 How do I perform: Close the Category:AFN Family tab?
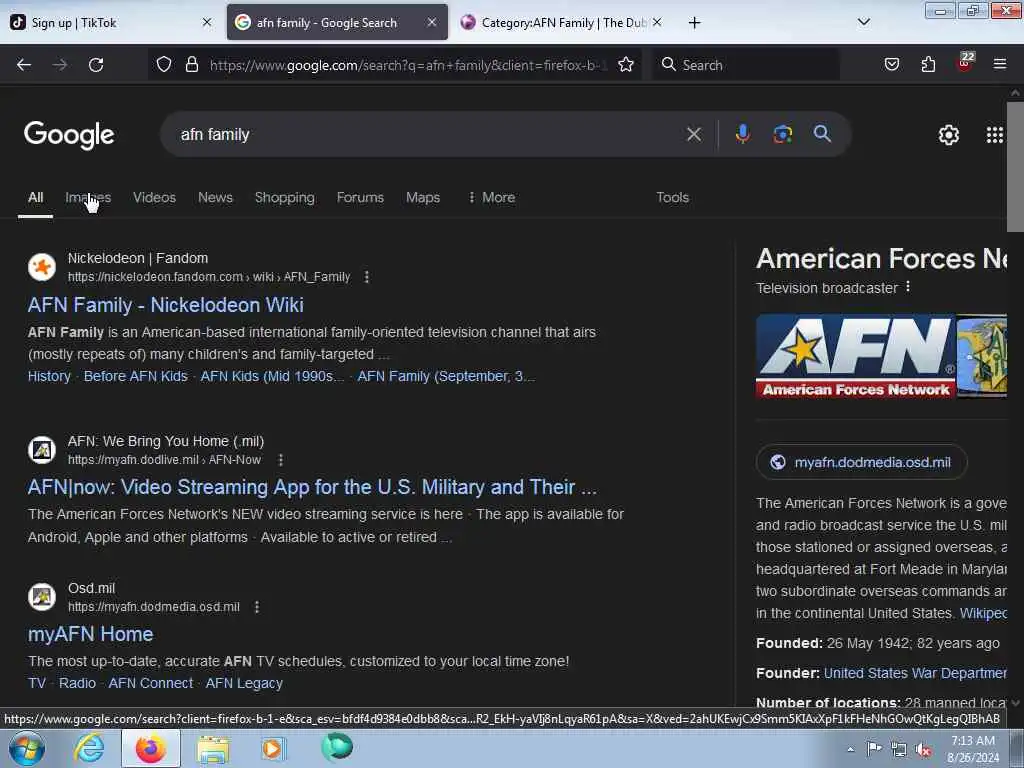pos(657,22)
